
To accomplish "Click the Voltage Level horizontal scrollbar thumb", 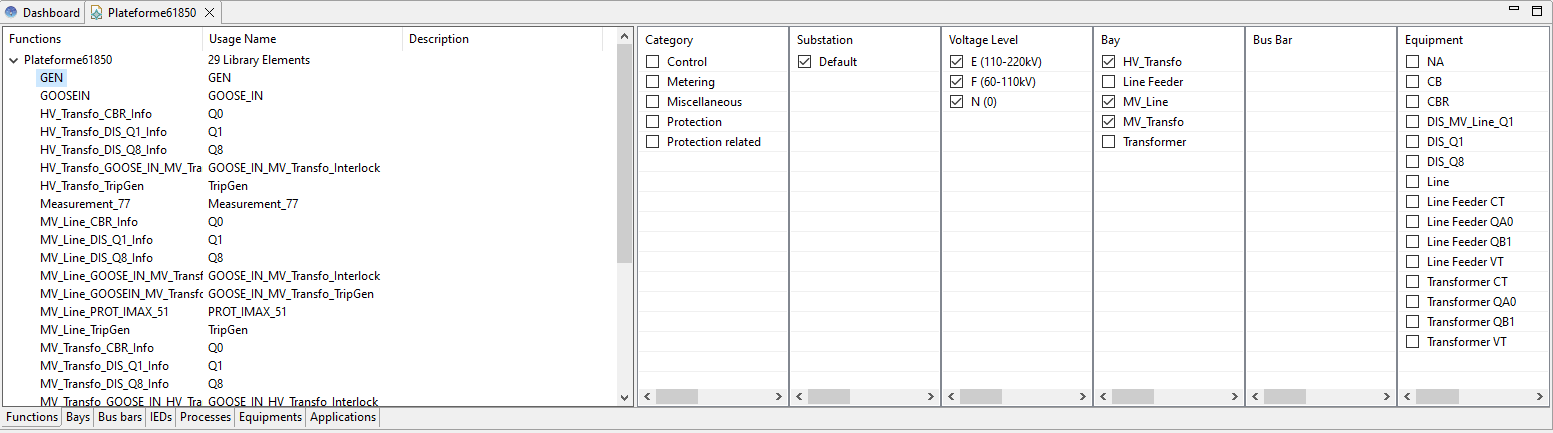I will (981, 397).
